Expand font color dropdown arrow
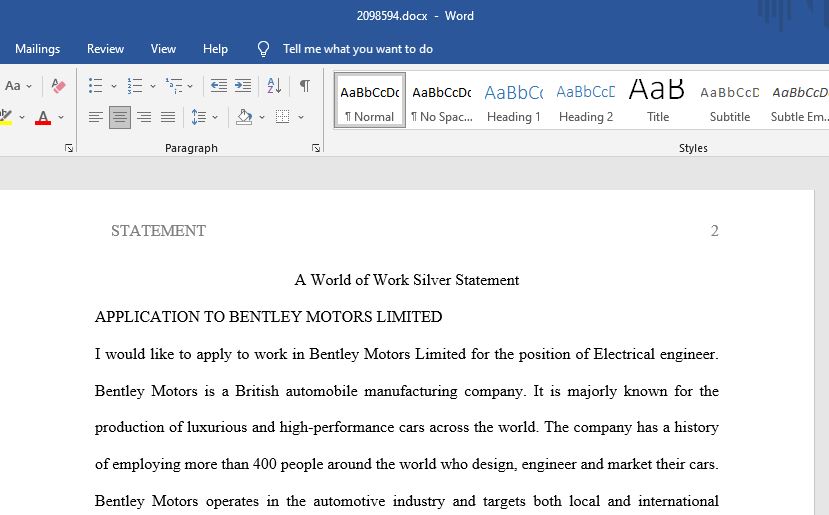Viewport: 829px width, 515px height. [x=61, y=117]
